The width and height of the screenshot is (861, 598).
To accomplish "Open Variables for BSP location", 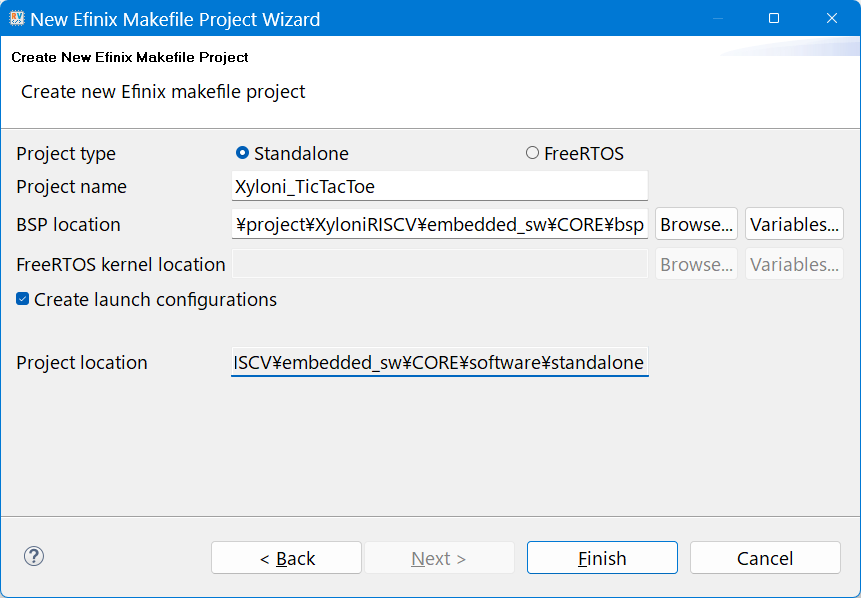I will point(794,224).
